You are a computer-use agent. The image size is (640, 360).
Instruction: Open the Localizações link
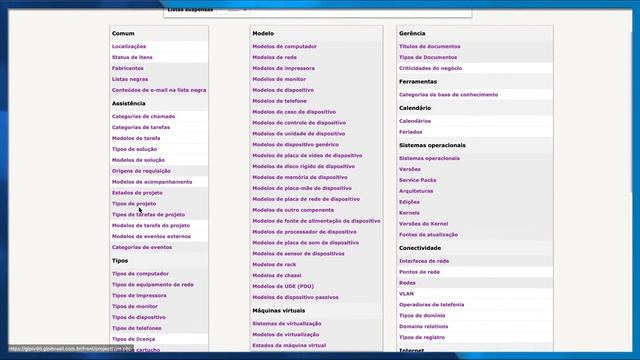click(x=129, y=47)
